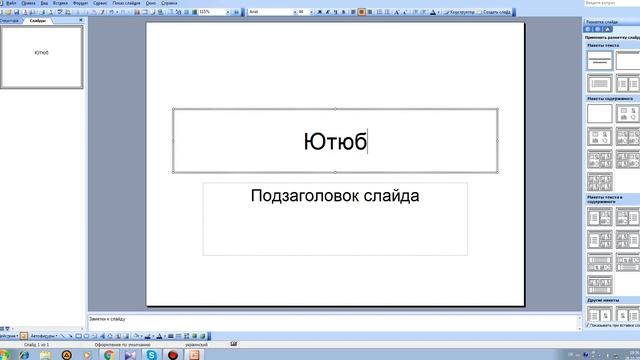Open the 'Правка' (Edit) menu
This screenshot has width=640, height=360.
coord(28,3)
